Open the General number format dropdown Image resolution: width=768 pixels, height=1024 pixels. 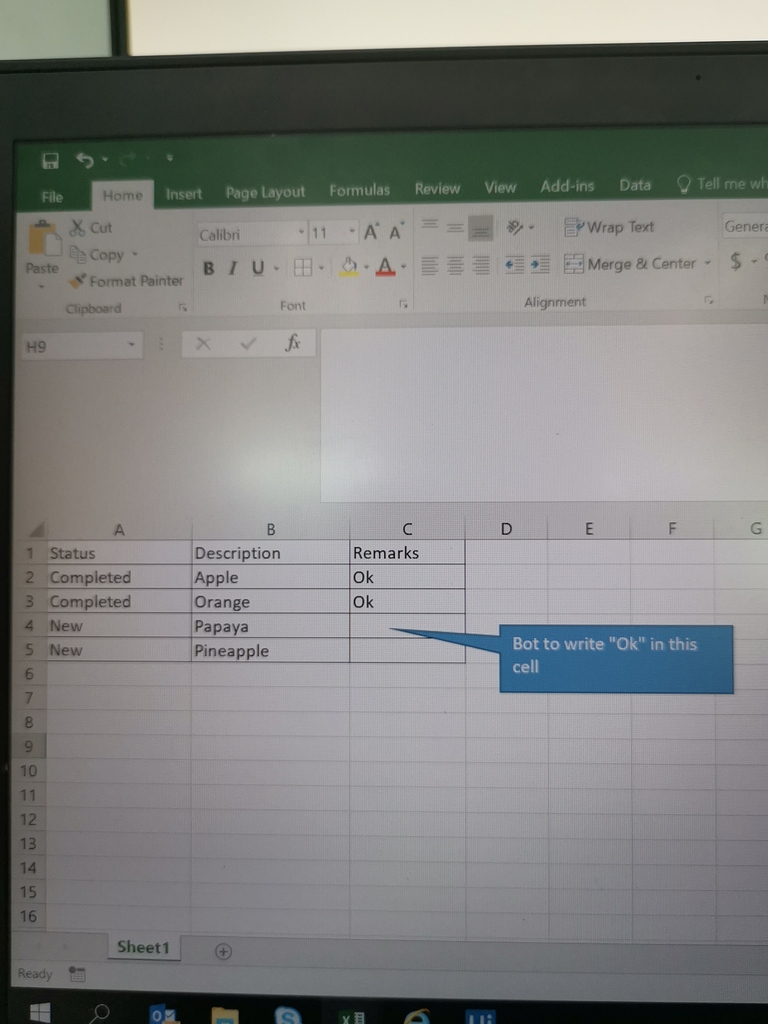(x=744, y=227)
